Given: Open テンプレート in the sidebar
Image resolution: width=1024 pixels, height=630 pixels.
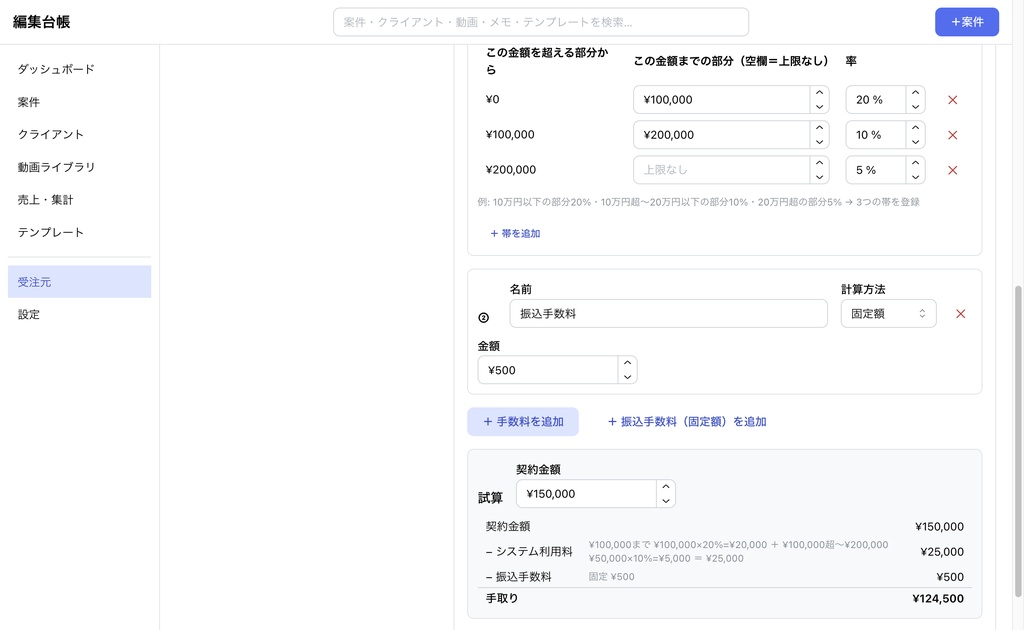Looking at the screenshot, I should pyautogui.click(x=80, y=232).
